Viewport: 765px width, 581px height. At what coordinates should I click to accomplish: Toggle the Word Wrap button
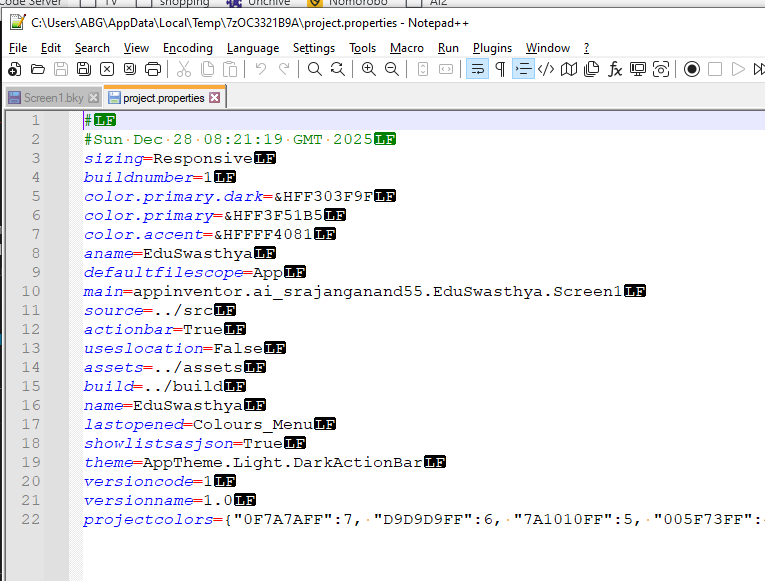pyautogui.click(x=477, y=69)
